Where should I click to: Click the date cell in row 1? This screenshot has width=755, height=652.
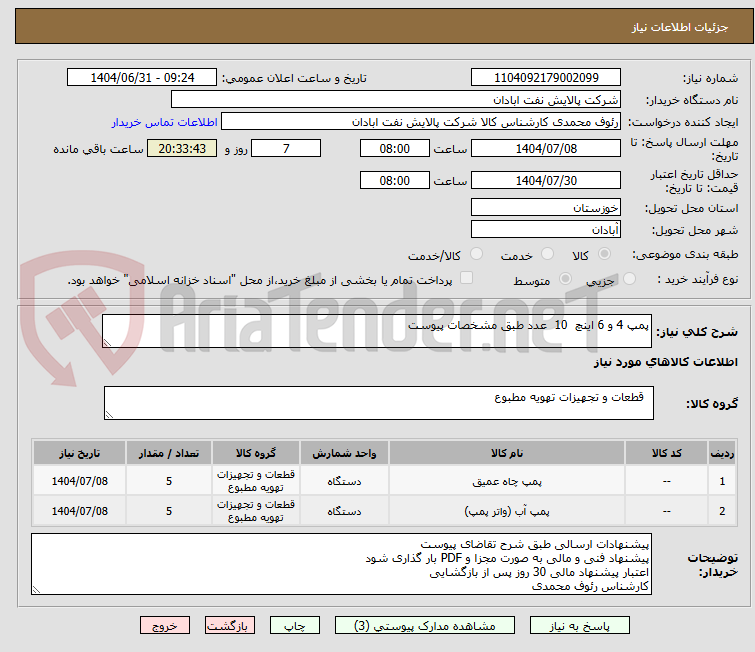pos(79,481)
